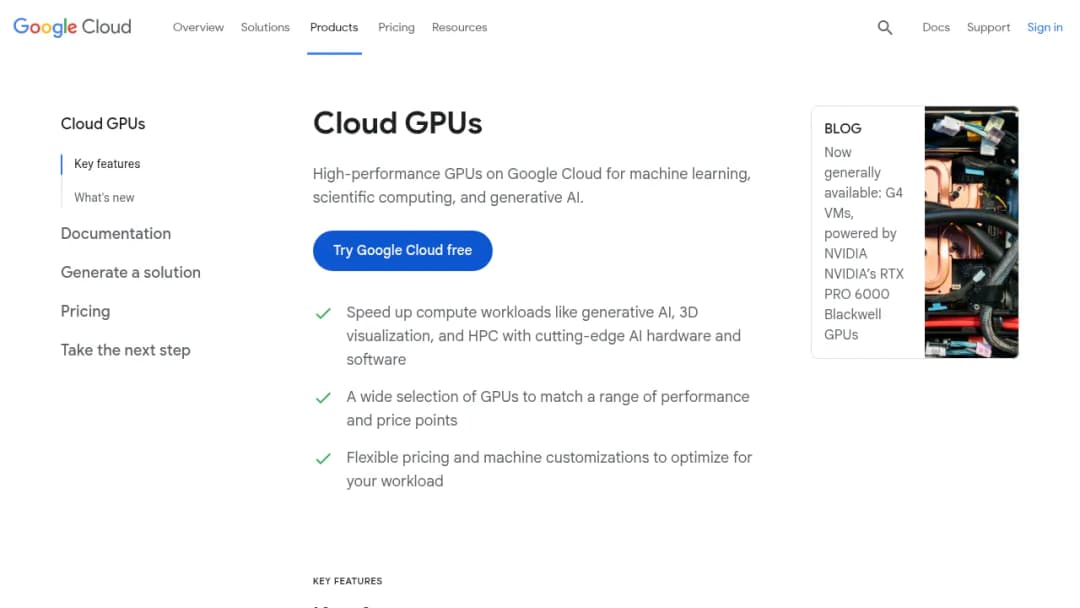The height and width of the screenshot is (608, 1080).
Task: Go to Generate a solution section
Action: click(x=131, y=273)
